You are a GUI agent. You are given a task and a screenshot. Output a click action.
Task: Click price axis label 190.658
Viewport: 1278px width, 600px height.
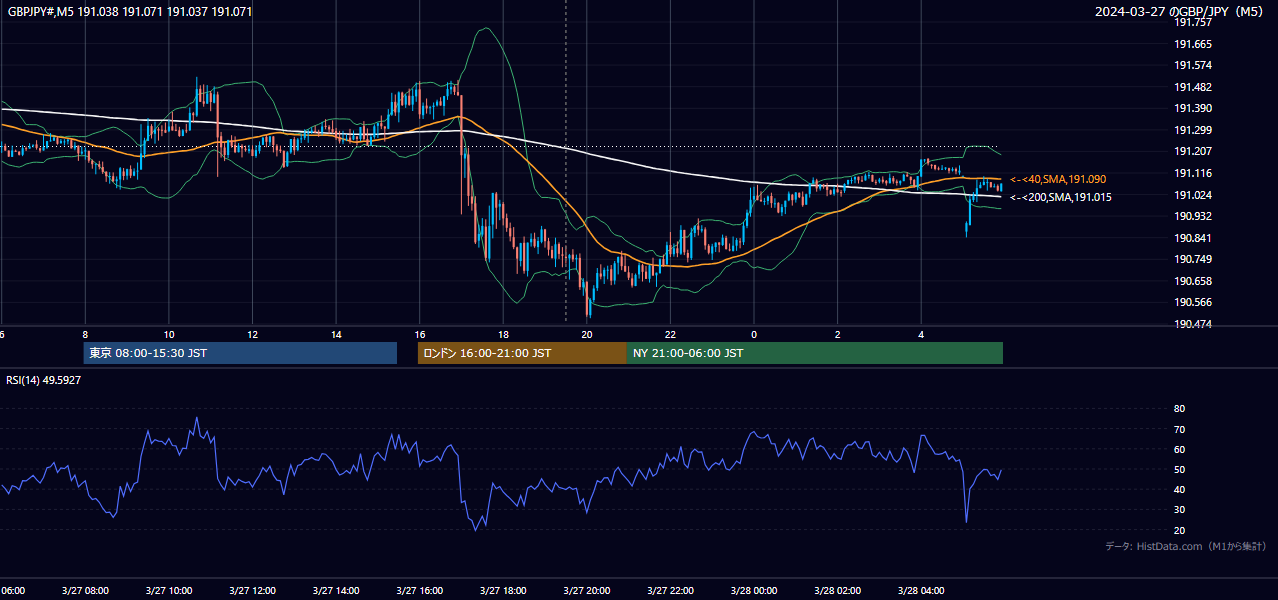(x=1192, y=281)
